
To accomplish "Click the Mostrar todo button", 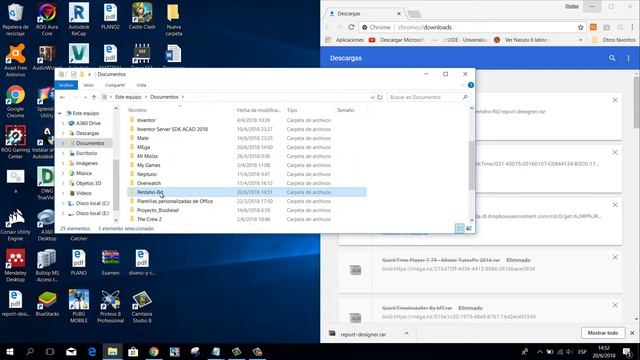I will 603,333.
